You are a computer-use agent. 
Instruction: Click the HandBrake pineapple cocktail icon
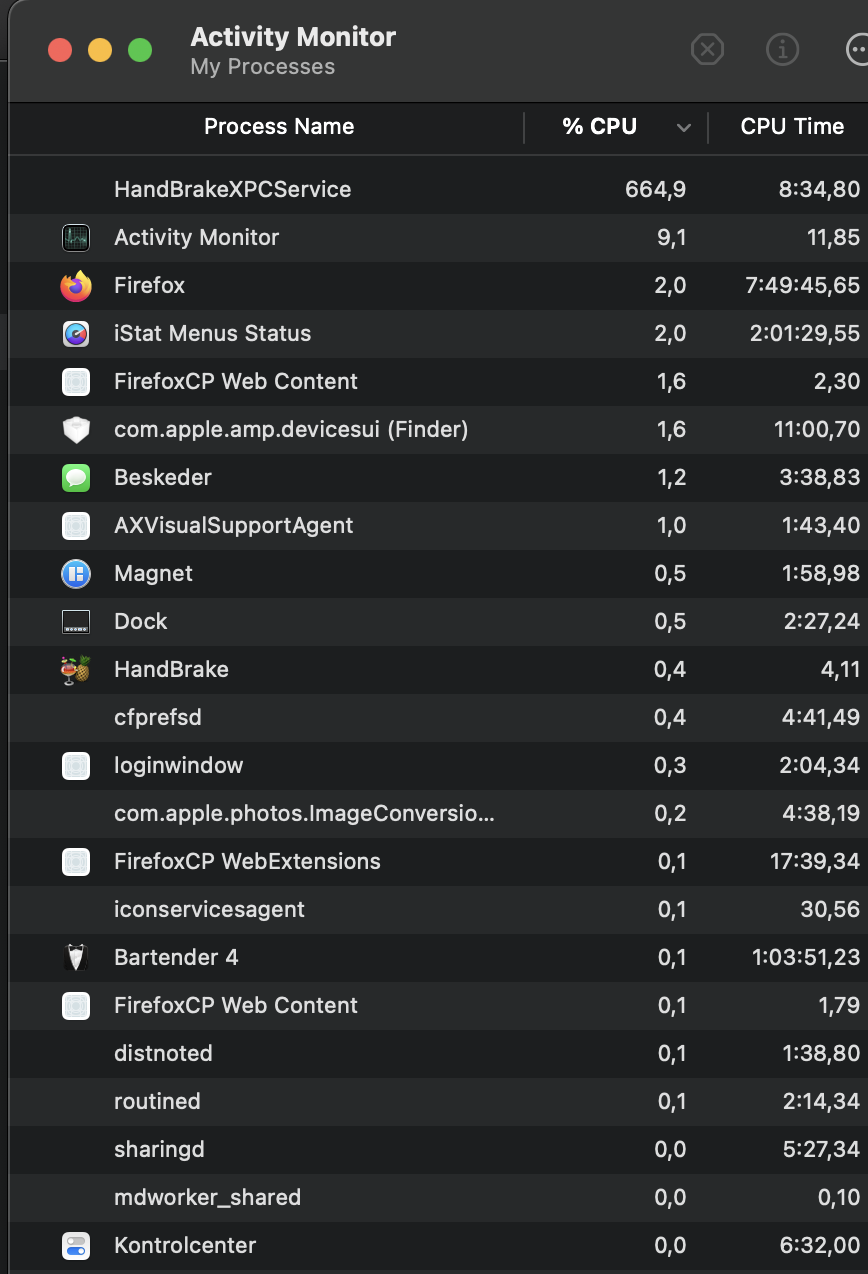(x=76, y=669)
